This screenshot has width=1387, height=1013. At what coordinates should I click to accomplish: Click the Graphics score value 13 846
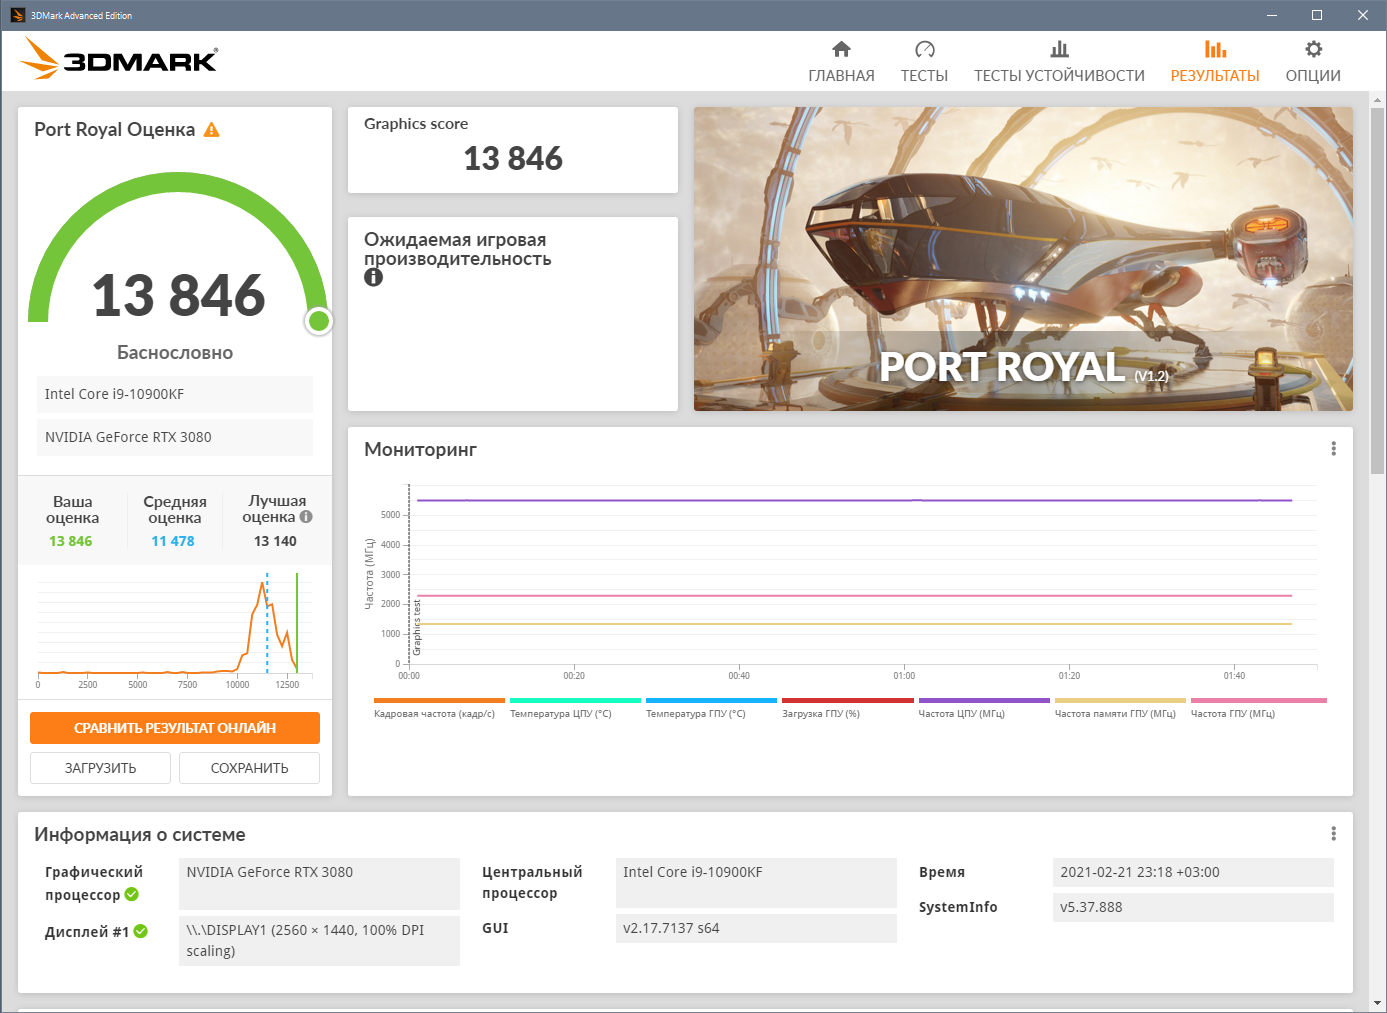(513, 158)
